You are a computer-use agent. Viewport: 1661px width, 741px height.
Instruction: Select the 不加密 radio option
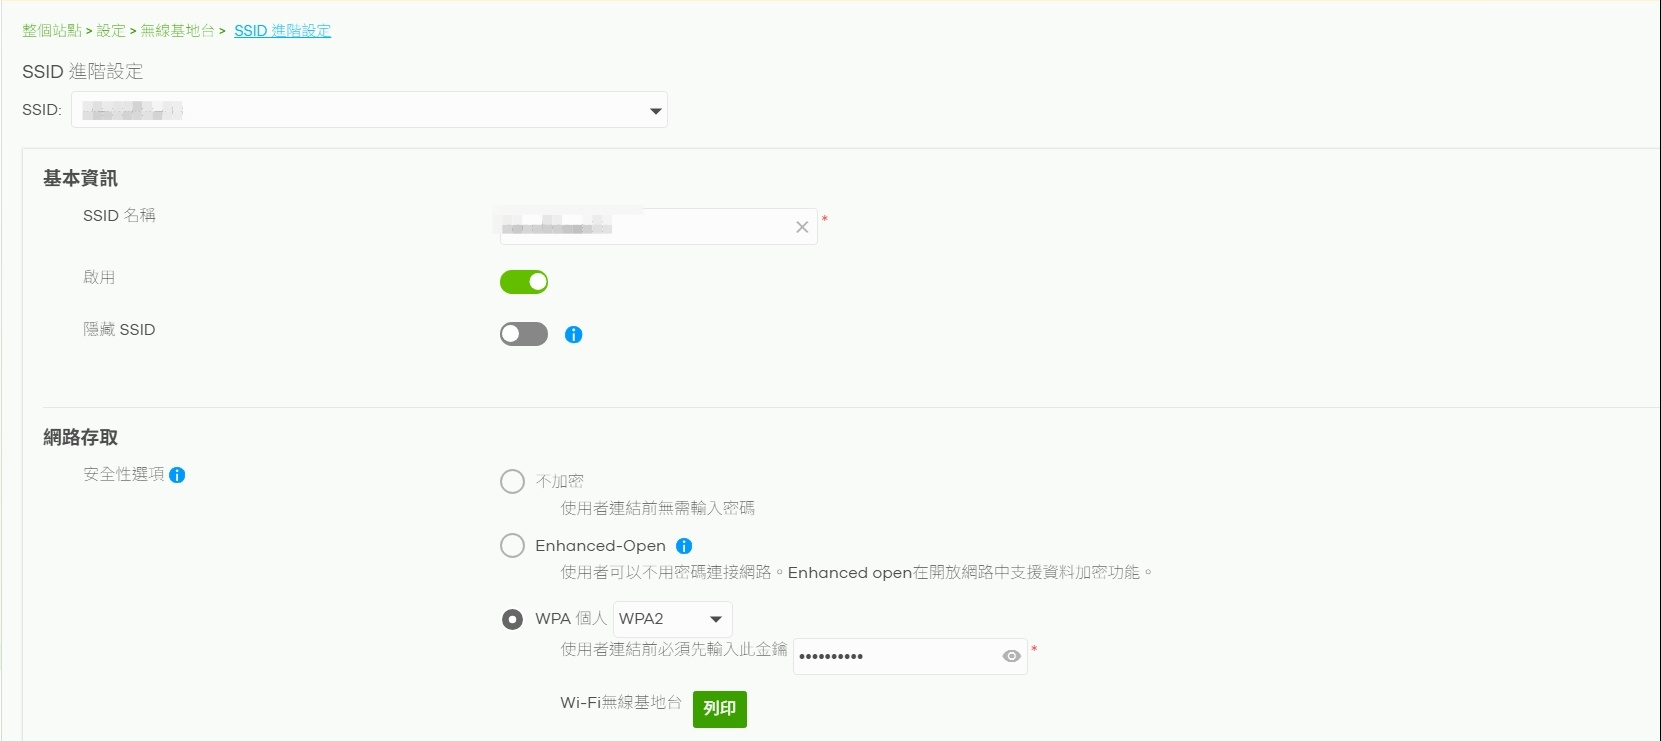click(512, 482)
